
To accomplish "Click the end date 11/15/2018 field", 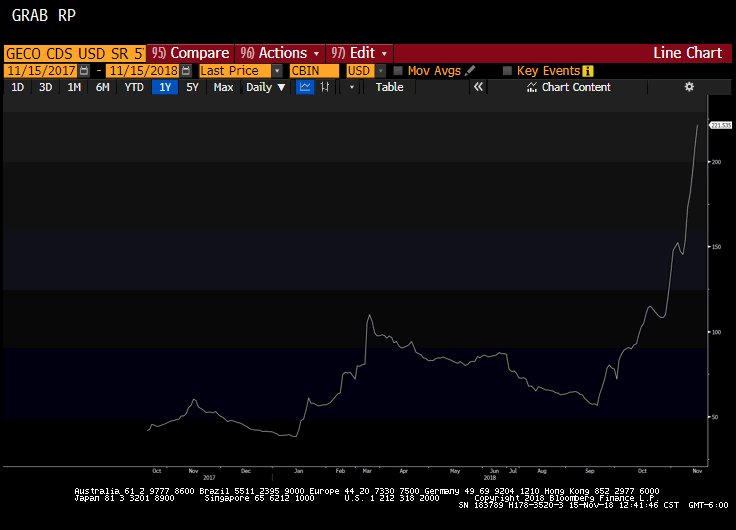I will point(144,71).
